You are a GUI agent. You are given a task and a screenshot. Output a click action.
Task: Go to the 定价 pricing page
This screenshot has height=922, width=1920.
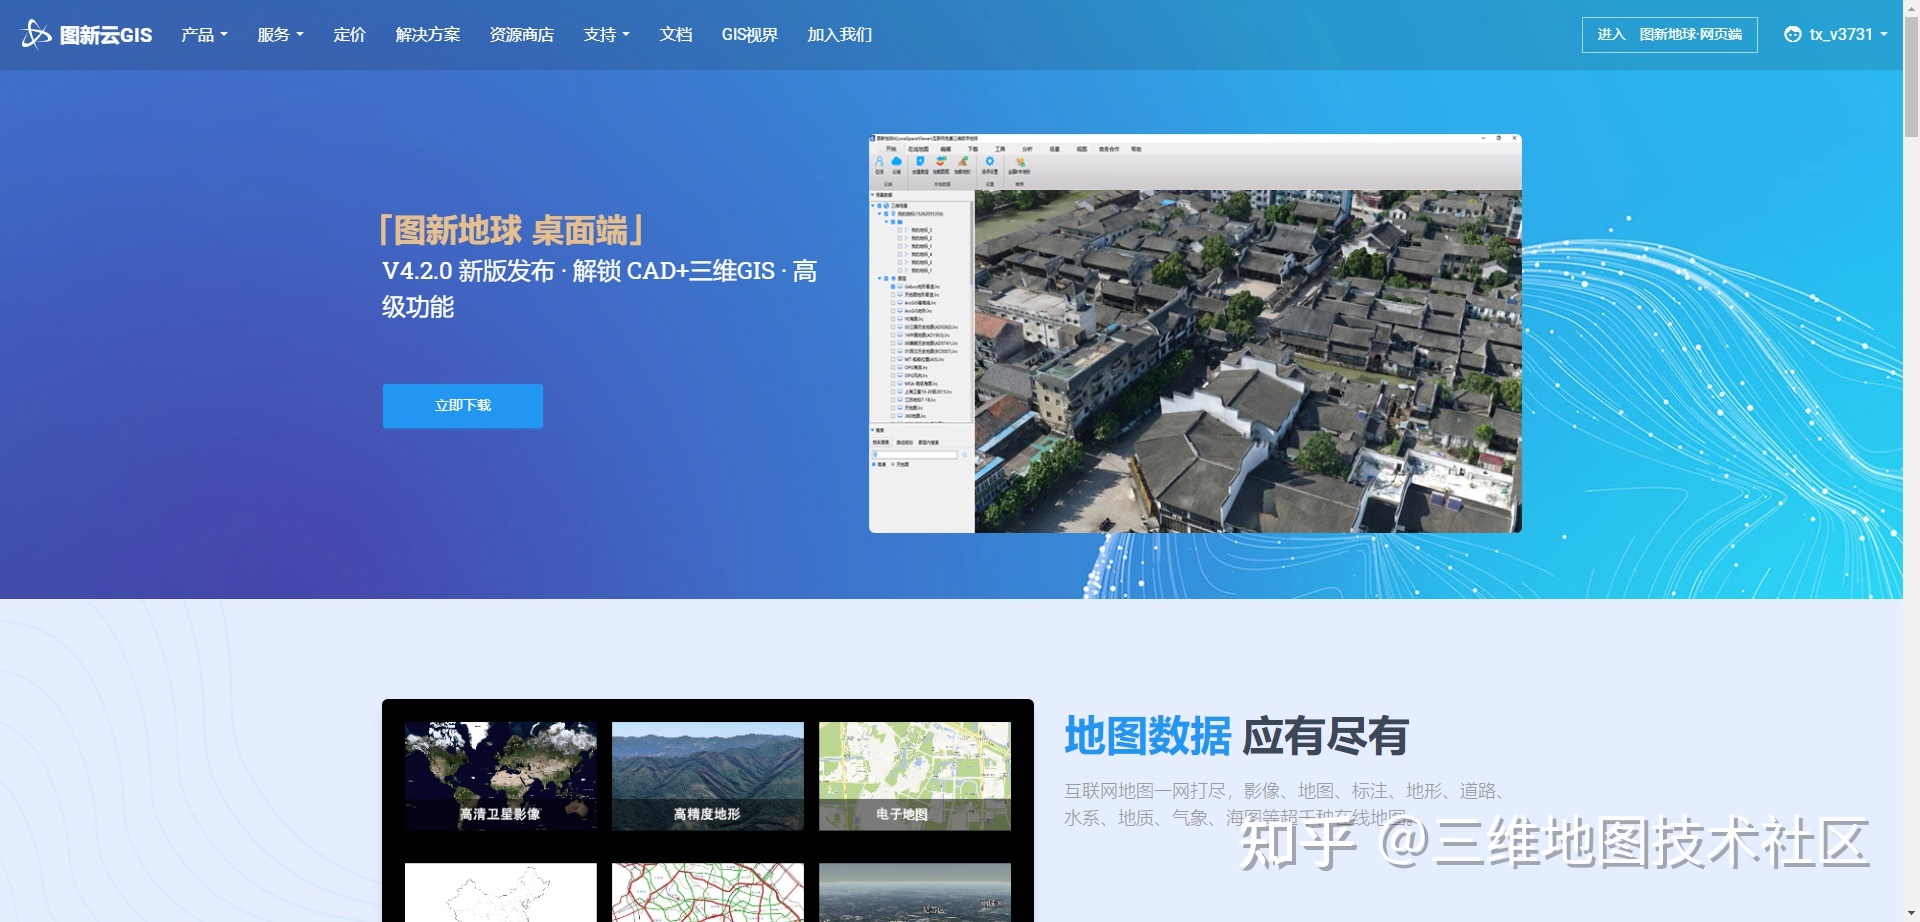pos(349,35)
